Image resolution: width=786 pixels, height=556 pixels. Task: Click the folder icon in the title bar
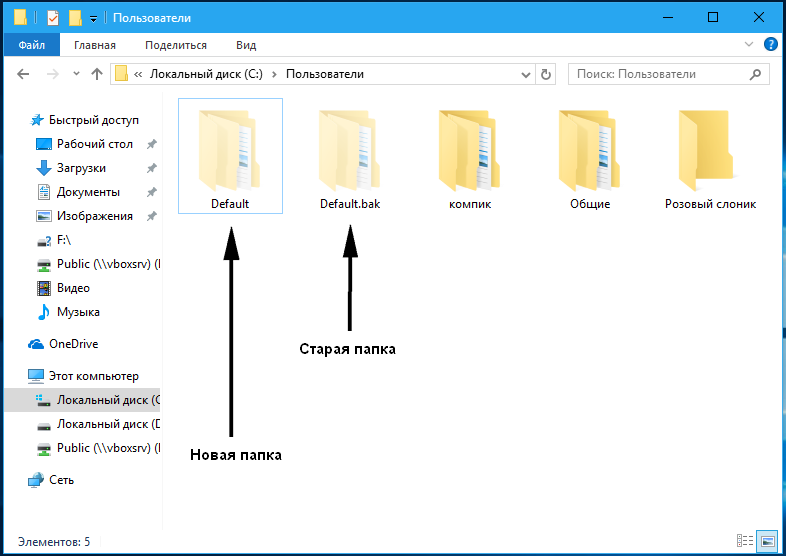click(x=20, y=18)
